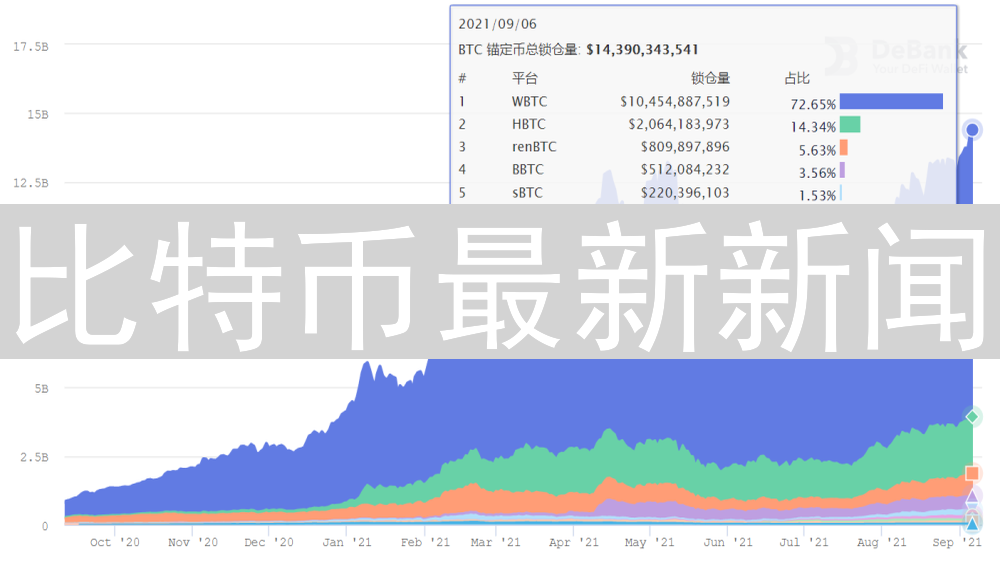Click the blue circle marker at chart peak
This screenshot has height=562, width=1000.
click(972, 130)
